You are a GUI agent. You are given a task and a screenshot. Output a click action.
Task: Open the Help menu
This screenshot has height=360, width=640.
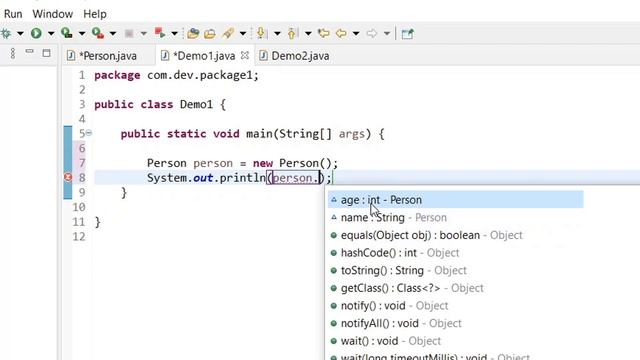click(95, 14)
